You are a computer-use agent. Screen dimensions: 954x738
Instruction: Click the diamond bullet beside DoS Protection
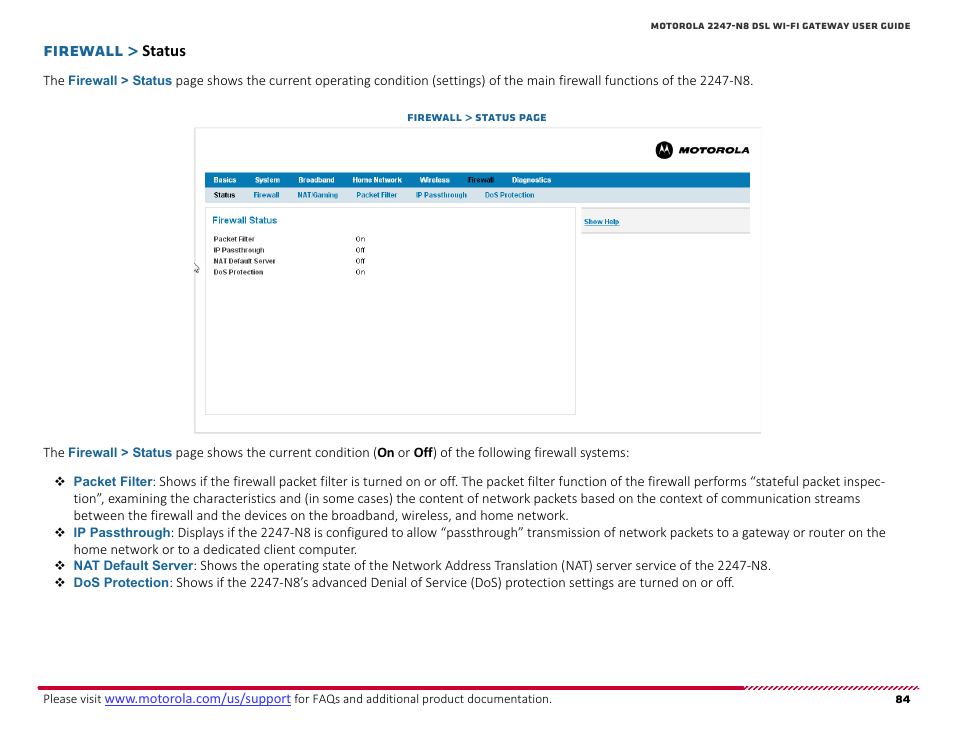coord(59,582)
